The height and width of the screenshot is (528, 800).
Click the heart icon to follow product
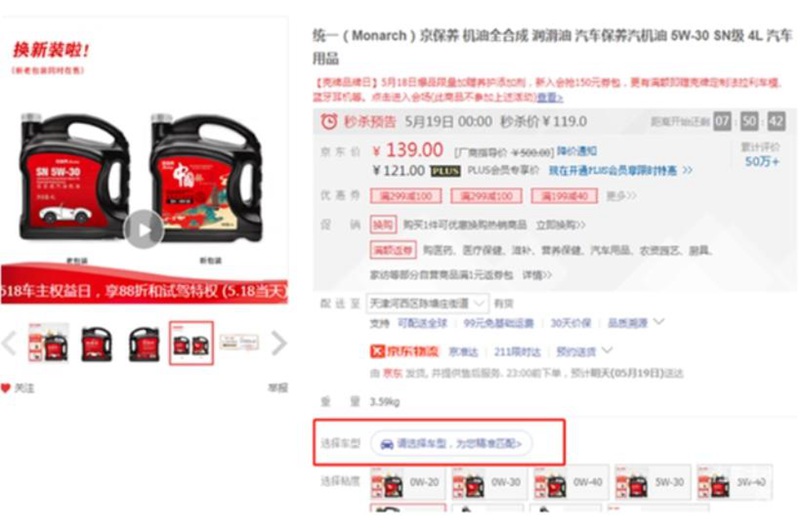click(5, 388)
